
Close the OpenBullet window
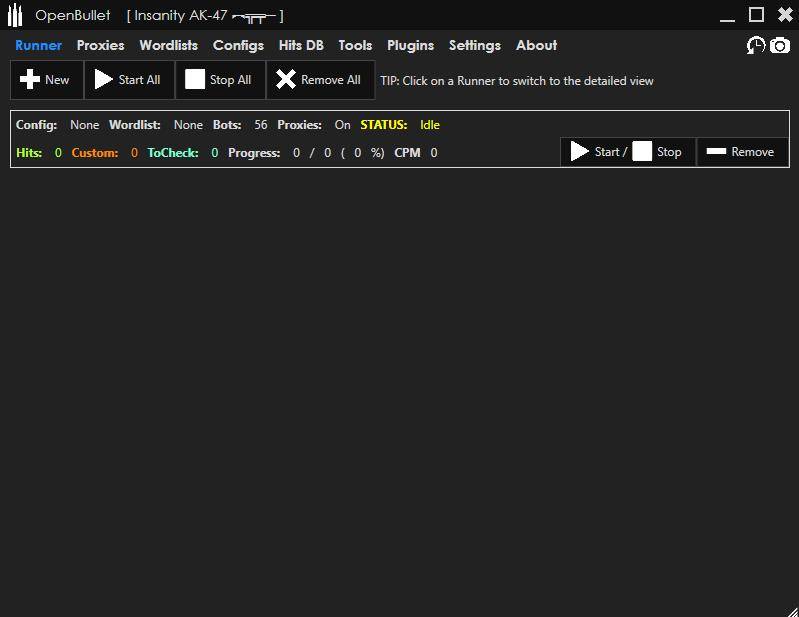(785, 15)
